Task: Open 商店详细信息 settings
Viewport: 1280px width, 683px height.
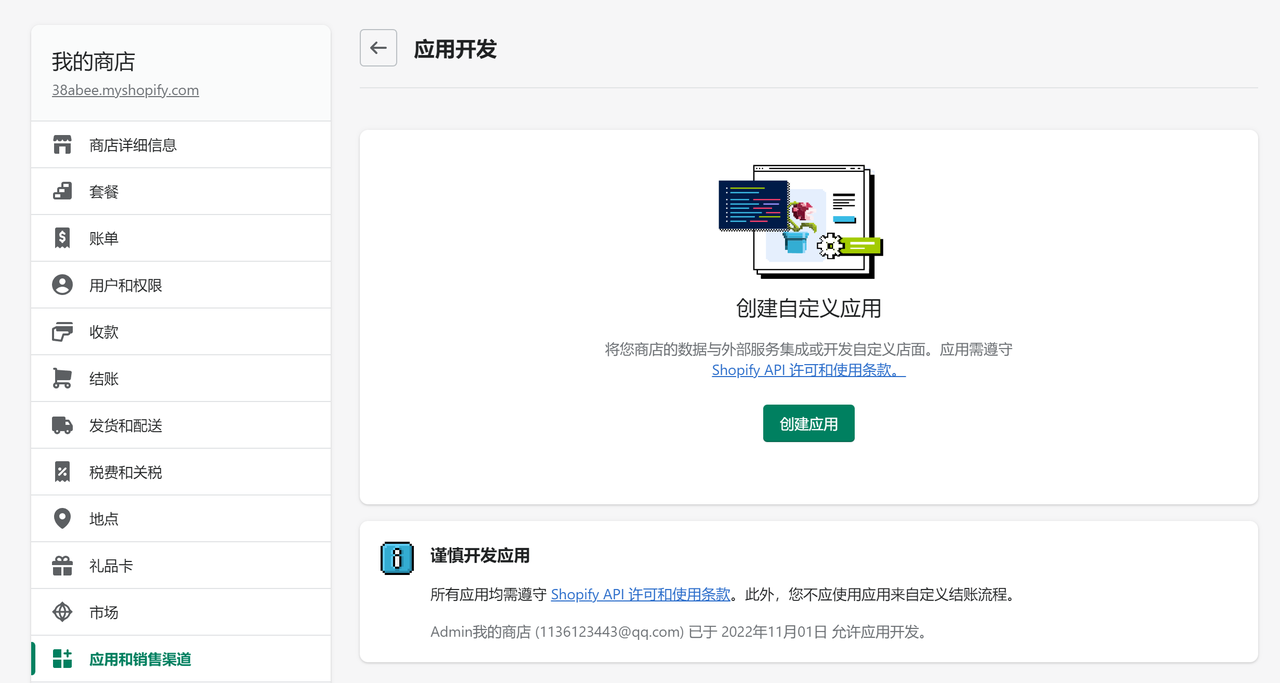Action: 181,145
